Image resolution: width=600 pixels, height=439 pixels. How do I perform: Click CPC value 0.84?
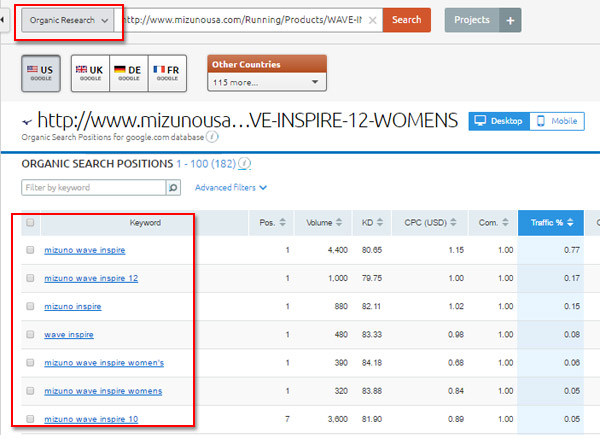point(456,391)
